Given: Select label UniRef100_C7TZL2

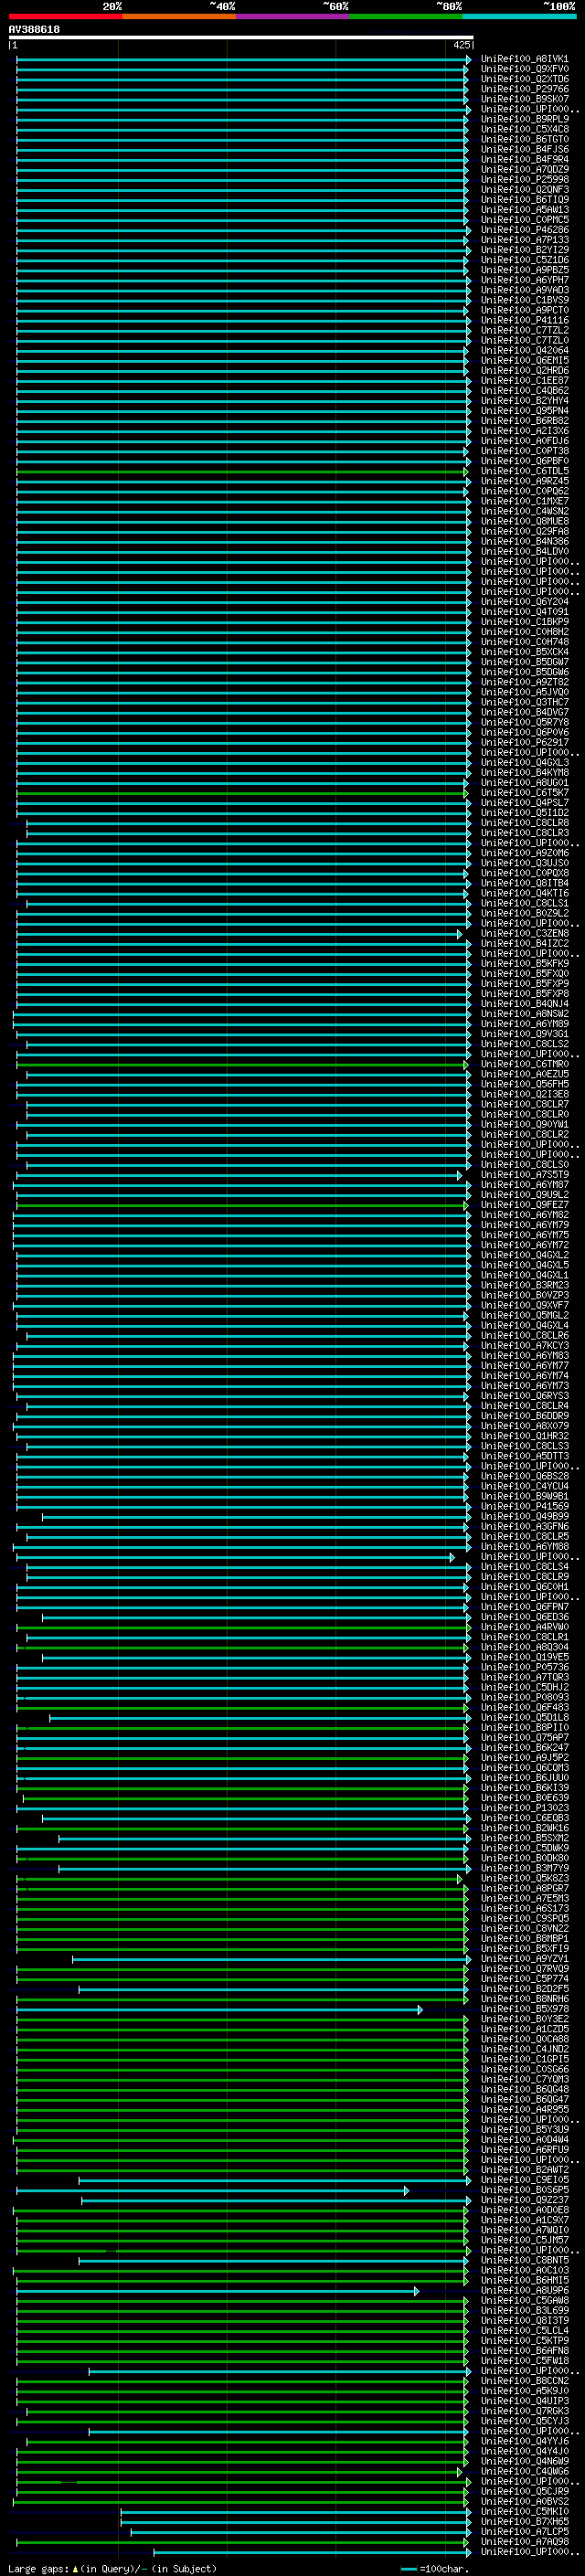Looking at the screenshot, I should coord(525,330).
